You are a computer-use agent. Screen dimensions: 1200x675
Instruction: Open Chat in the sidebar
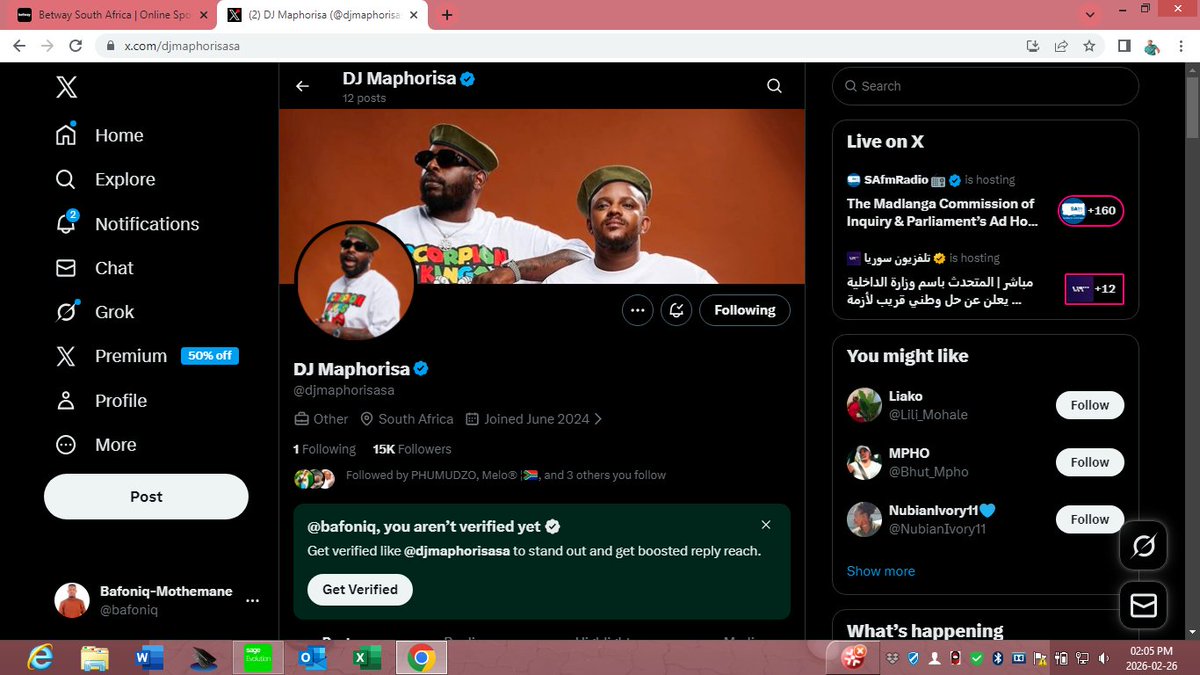coord(94,268)
